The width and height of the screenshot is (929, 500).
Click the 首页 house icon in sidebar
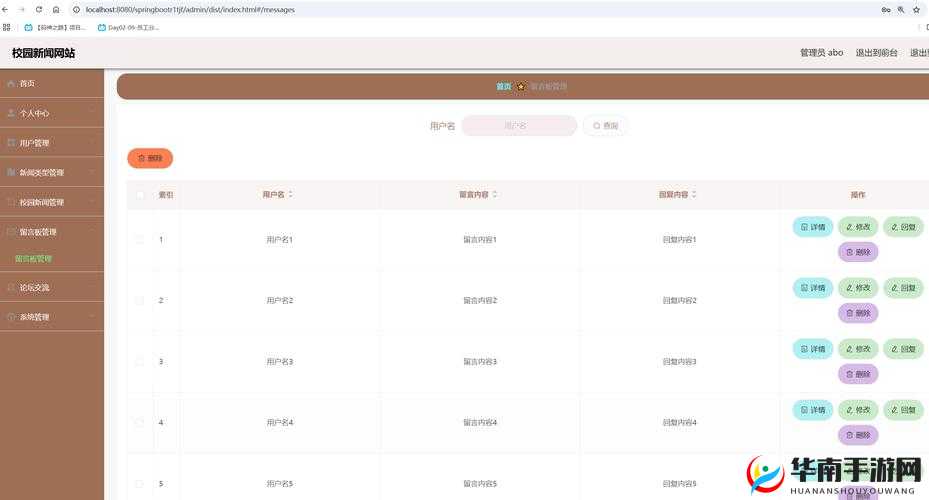[x=11, y=83]
